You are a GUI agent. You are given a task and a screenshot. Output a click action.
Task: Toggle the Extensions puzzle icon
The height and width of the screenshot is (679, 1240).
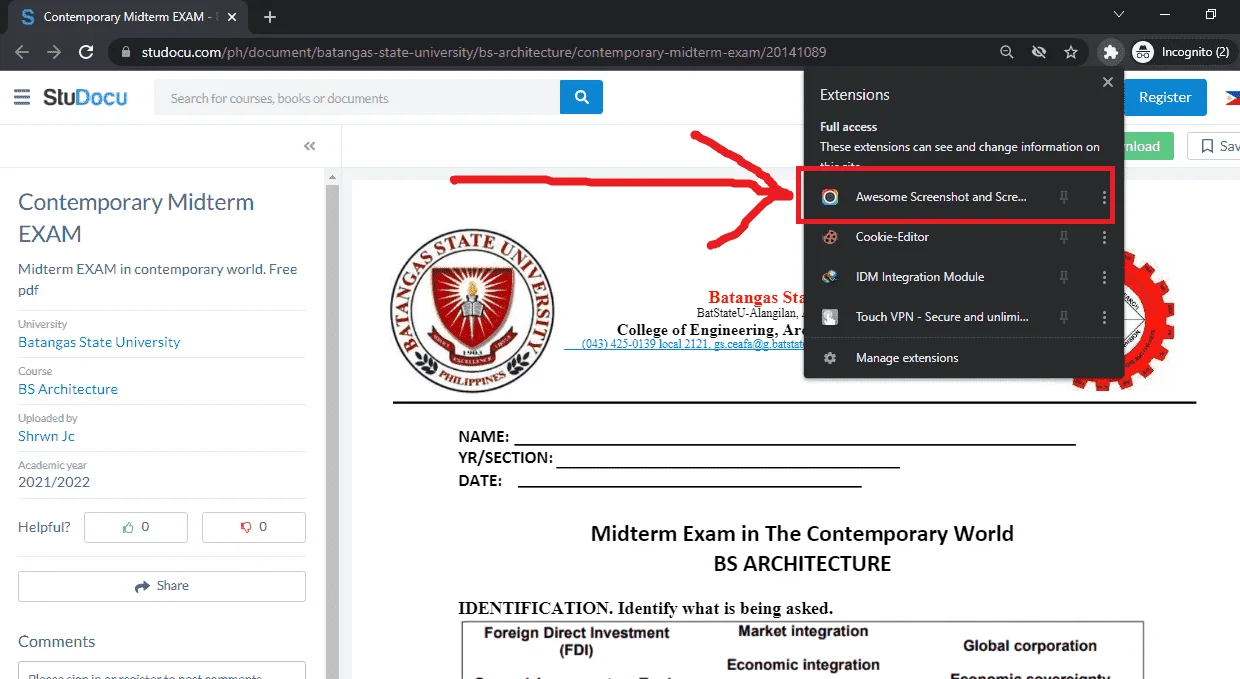click(1110, 52)
